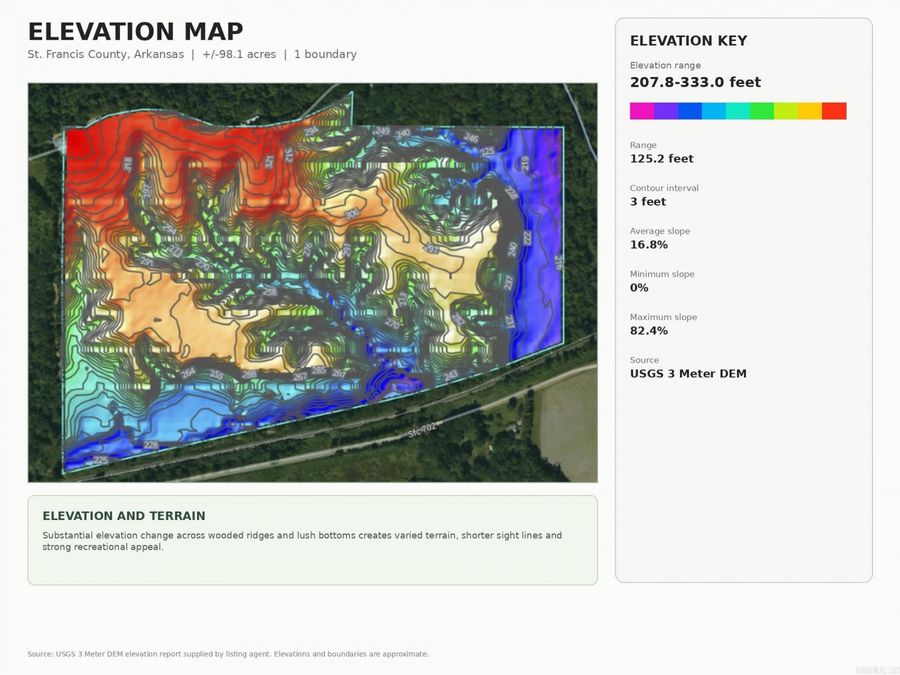
Task: Click the USGS 3 Meter DEM source text
Action: [x=688, y=374]
